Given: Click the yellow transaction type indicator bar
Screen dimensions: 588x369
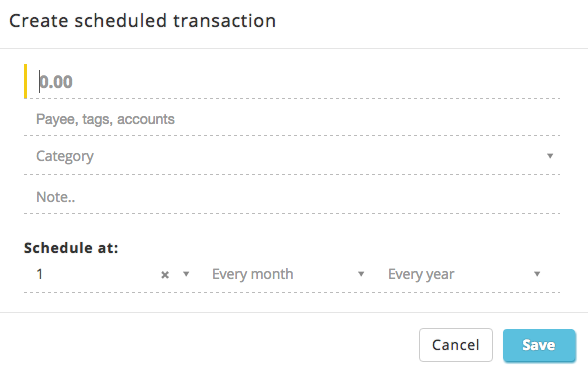Looking at the screenshot, I should [x=26, y=81].
